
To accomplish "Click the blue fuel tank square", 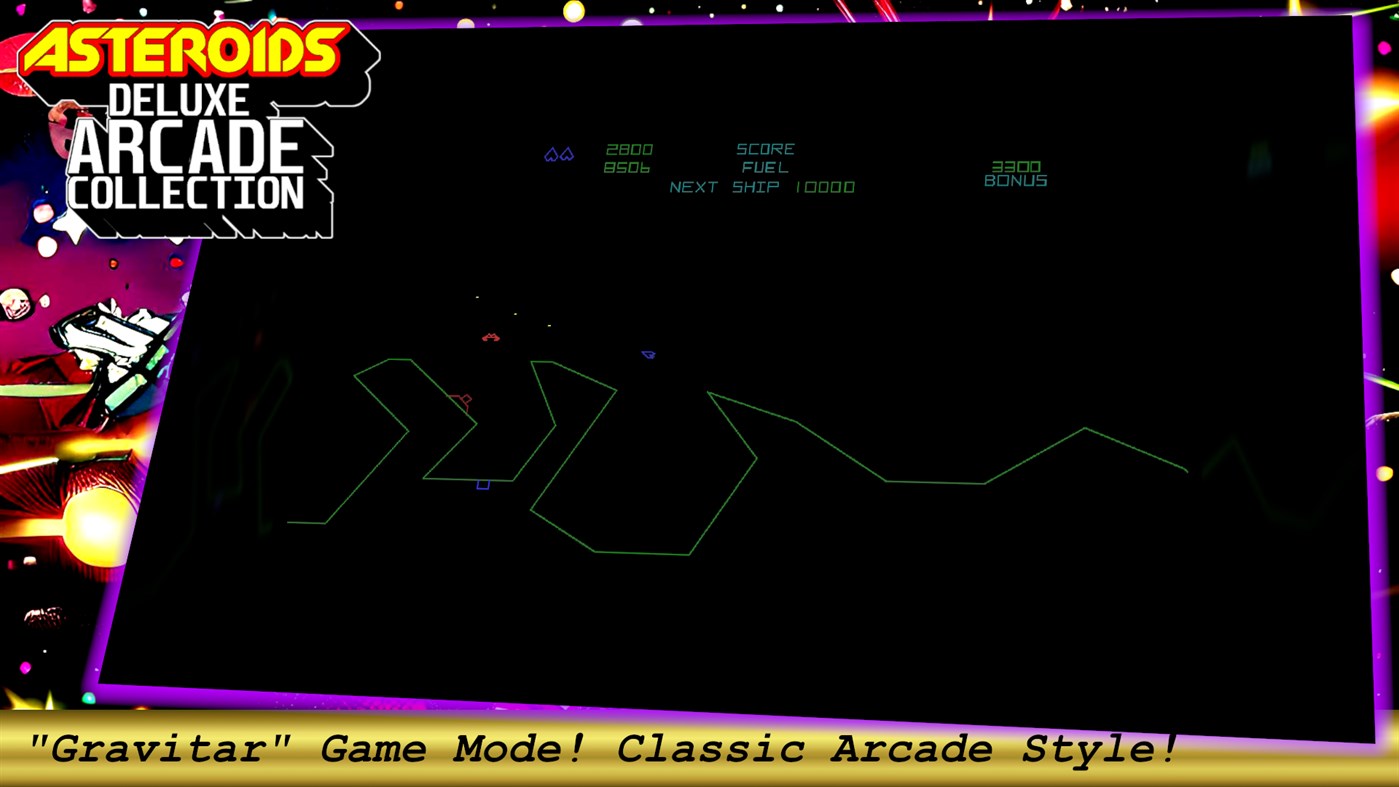I will [x=482, y=485].
